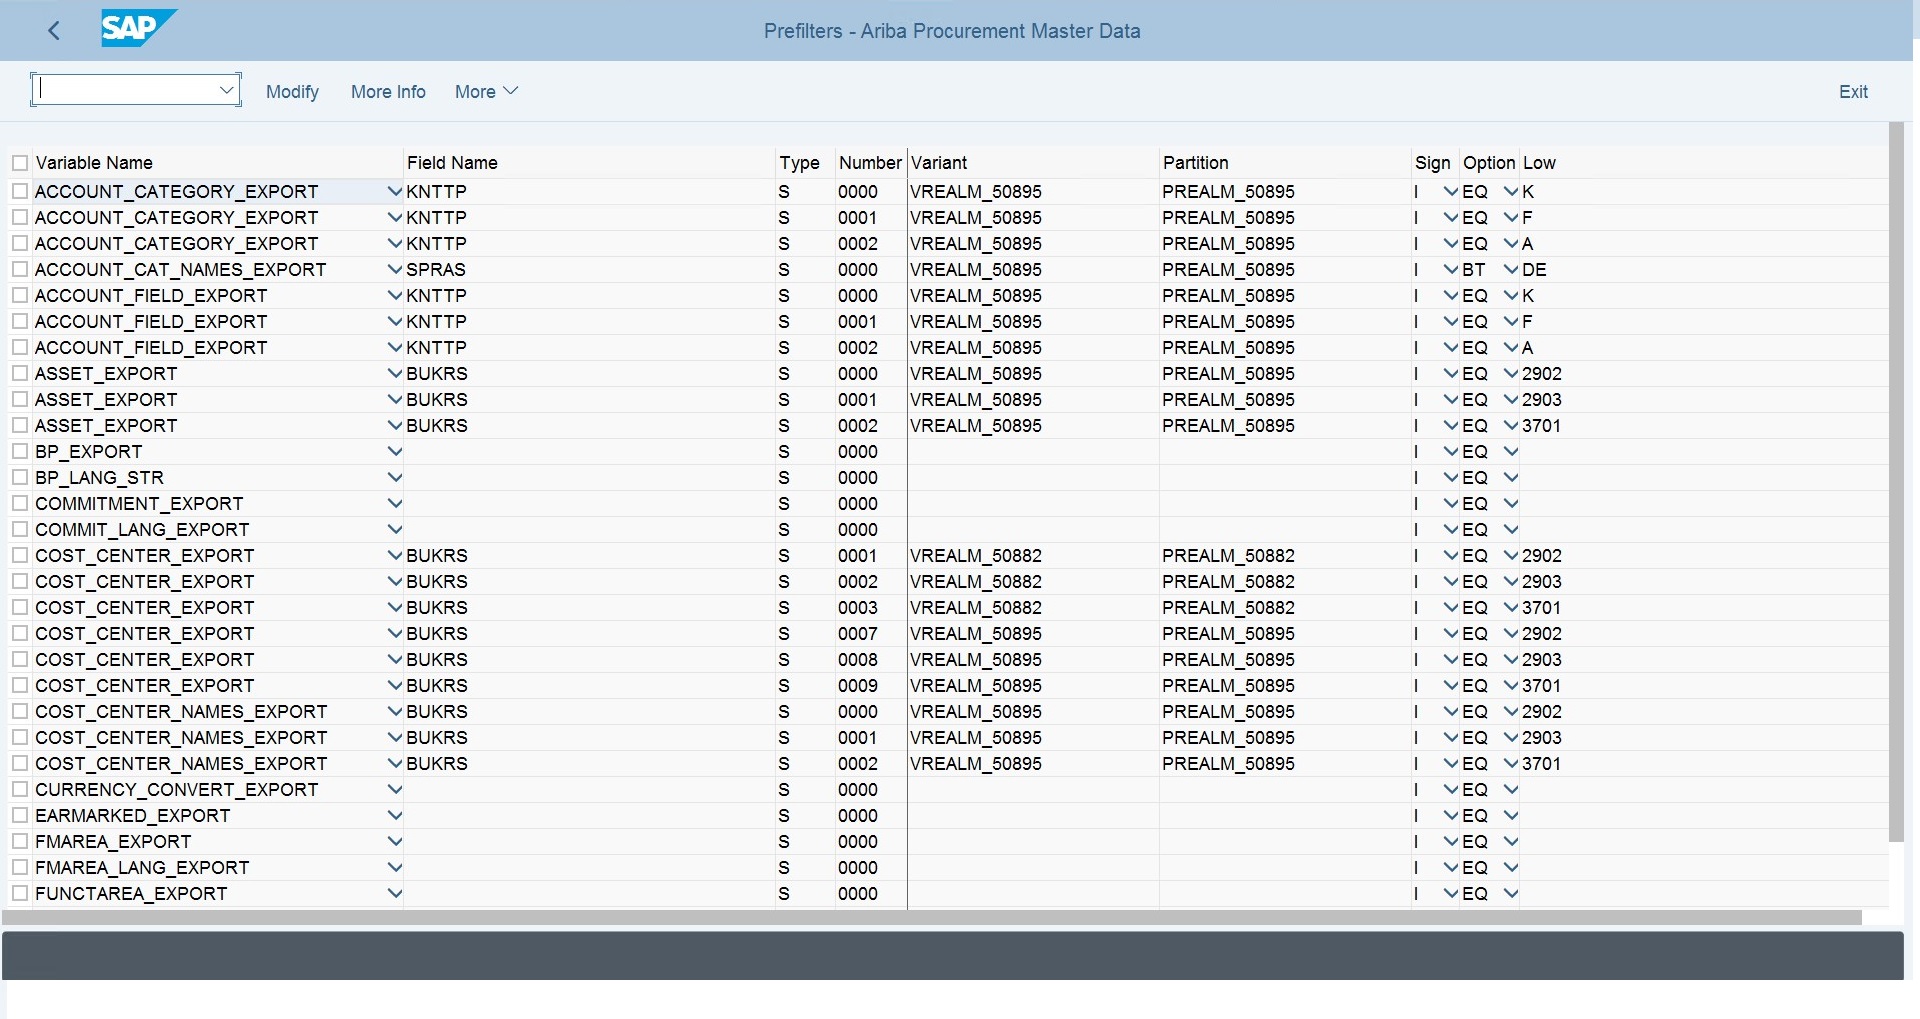Open the Sign dropdown in BP_LANG_STR row
This screenshot has height=1019, width=1920.
[1451, 477]
